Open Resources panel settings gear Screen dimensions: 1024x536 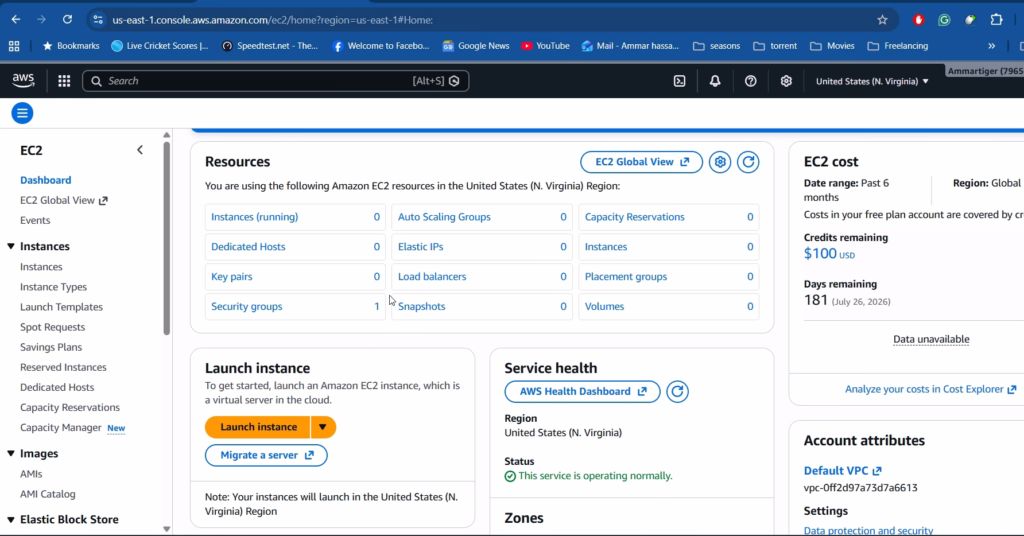click(719, 162)
